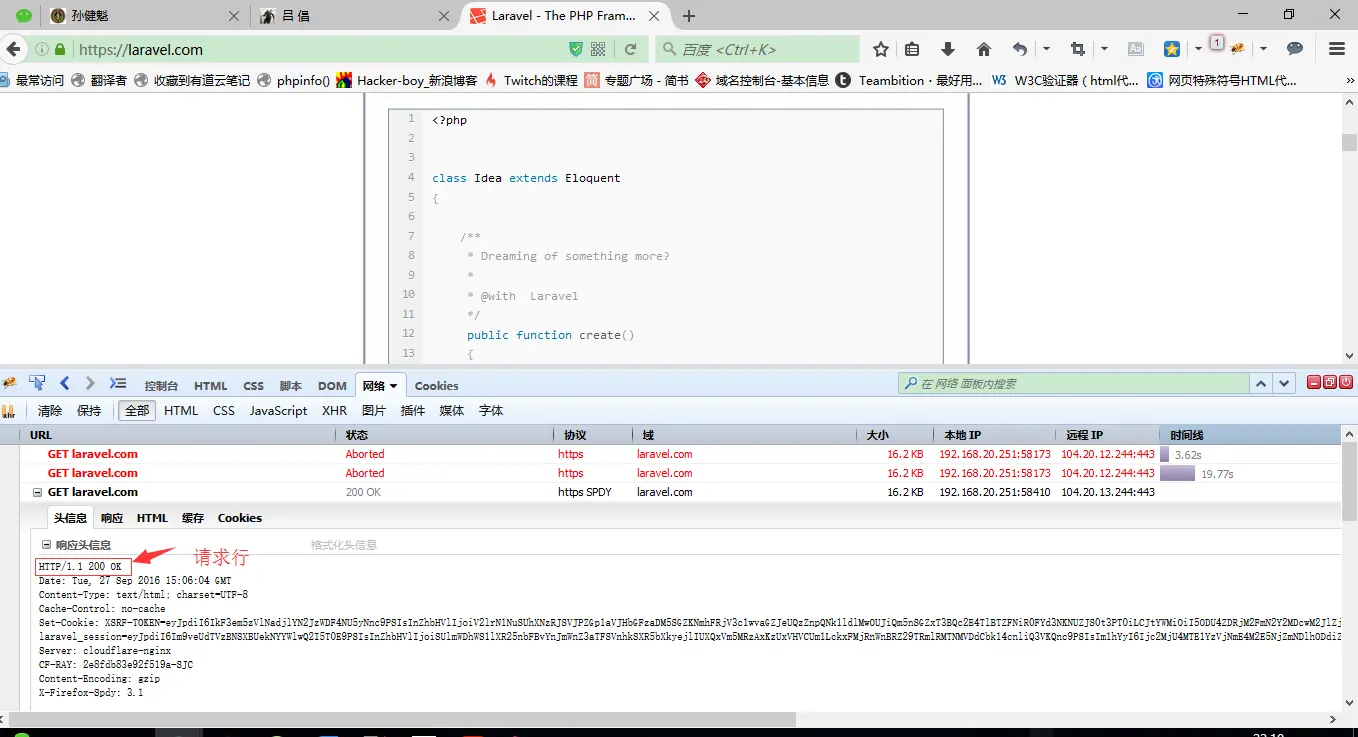
Task: Toggle Firebug command line icon
Action: 118,384
